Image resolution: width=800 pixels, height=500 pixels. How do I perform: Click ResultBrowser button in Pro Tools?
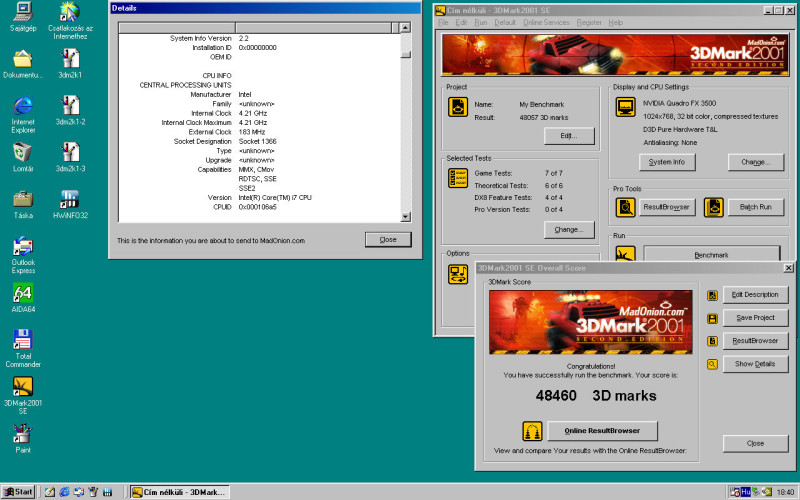tap(666, 207)
